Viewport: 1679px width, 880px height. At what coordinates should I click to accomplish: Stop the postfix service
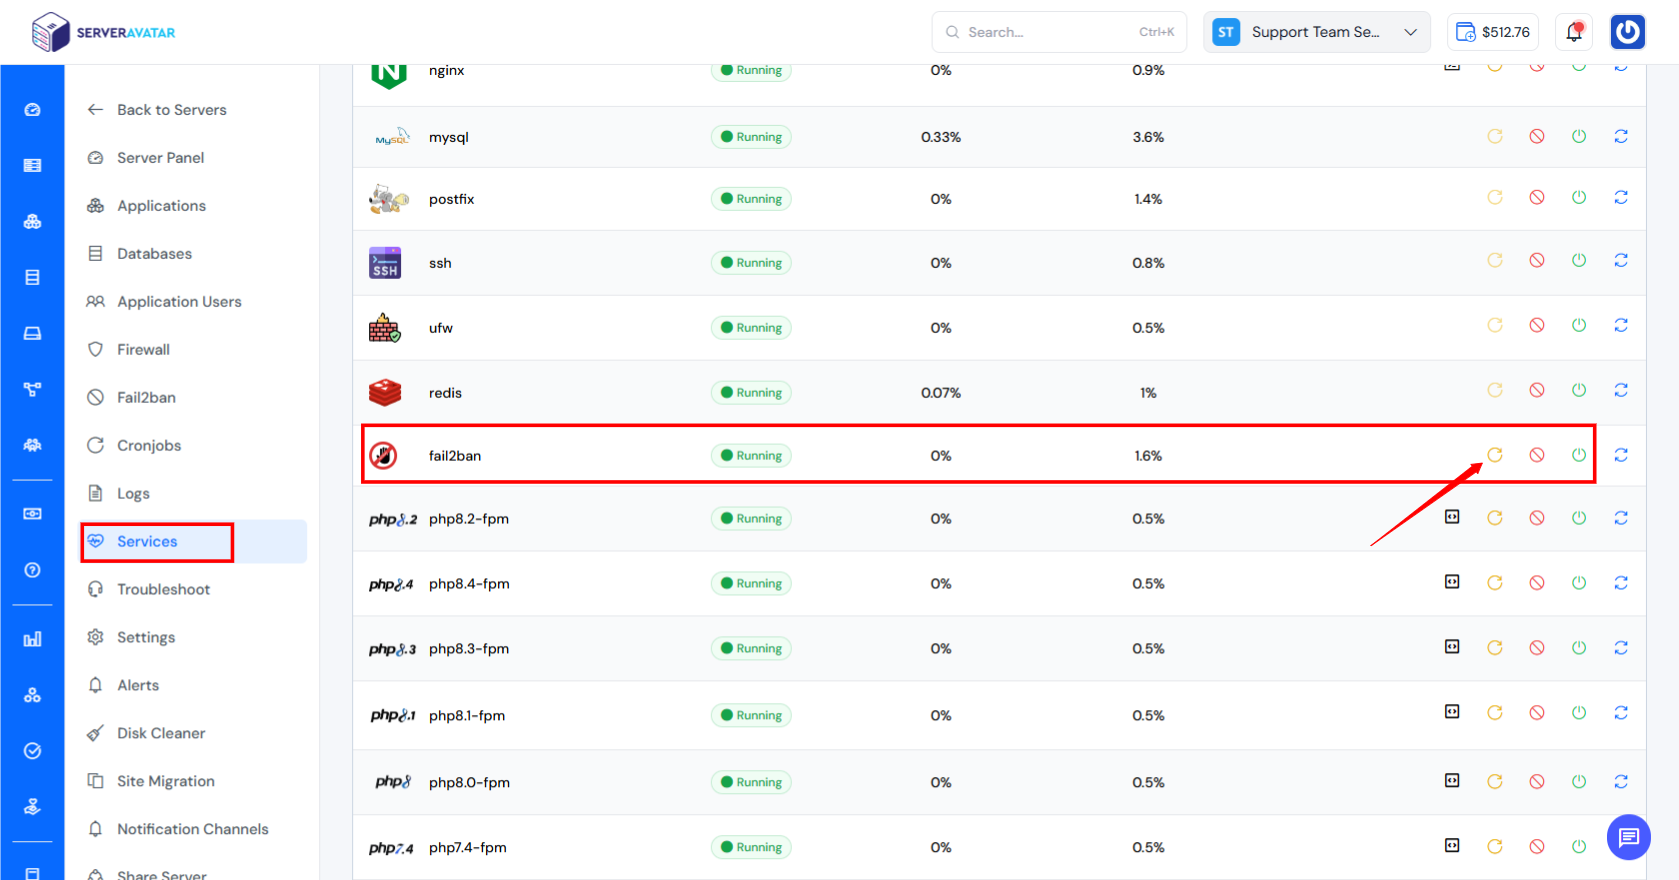coord(1537,197)
